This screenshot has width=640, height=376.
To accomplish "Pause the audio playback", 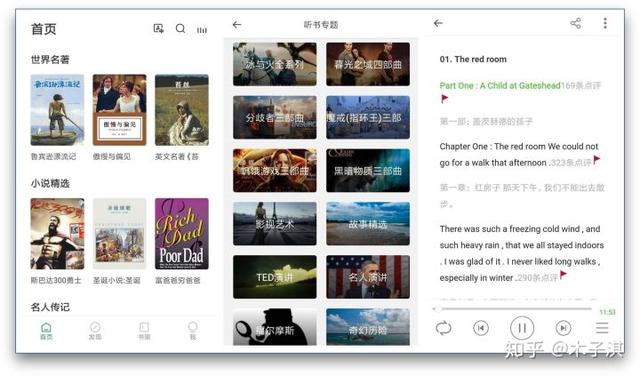I will [x=522, y=328].
